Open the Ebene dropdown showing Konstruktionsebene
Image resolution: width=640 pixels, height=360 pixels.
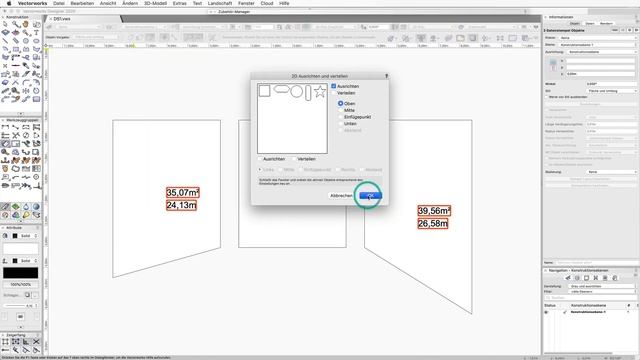pos(597,45)
